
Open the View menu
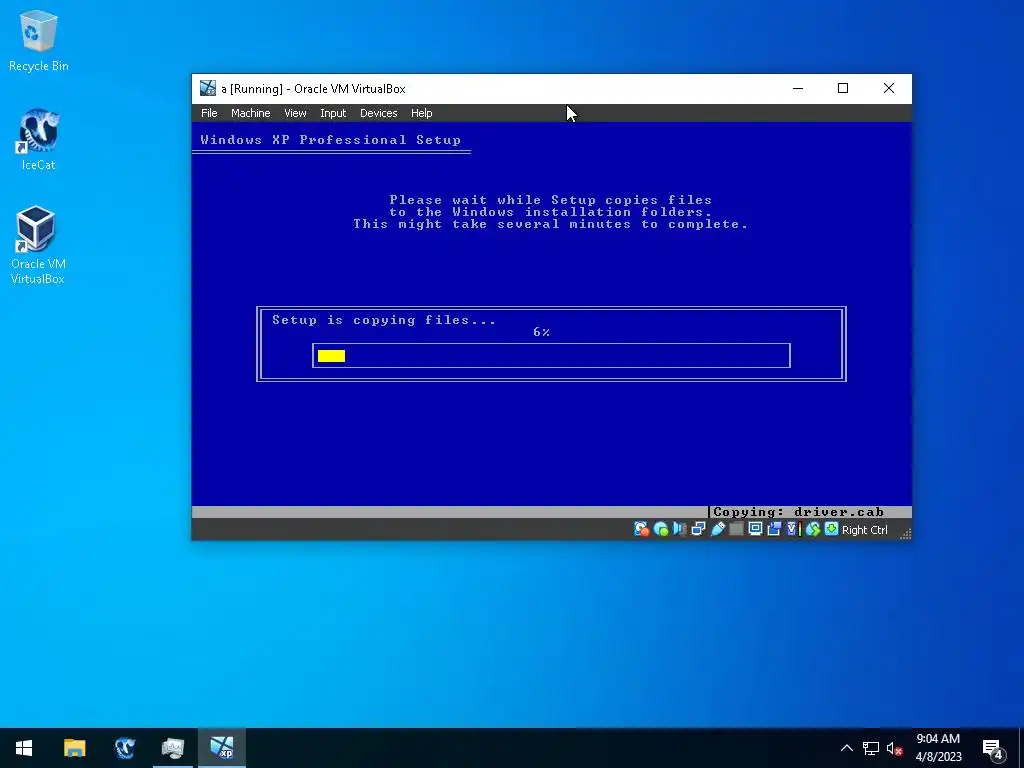click(295, 113)
